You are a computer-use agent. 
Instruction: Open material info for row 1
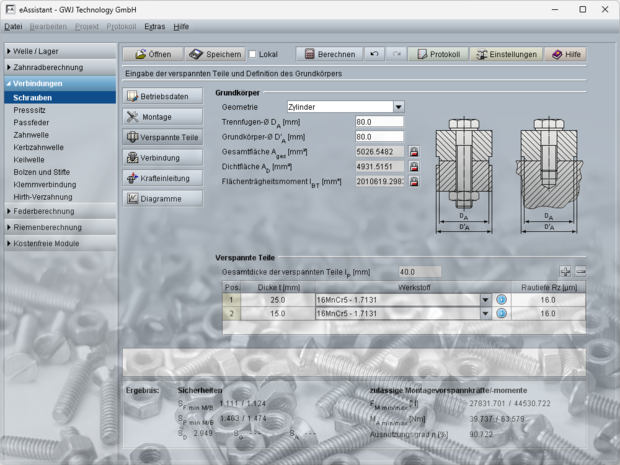503,299
